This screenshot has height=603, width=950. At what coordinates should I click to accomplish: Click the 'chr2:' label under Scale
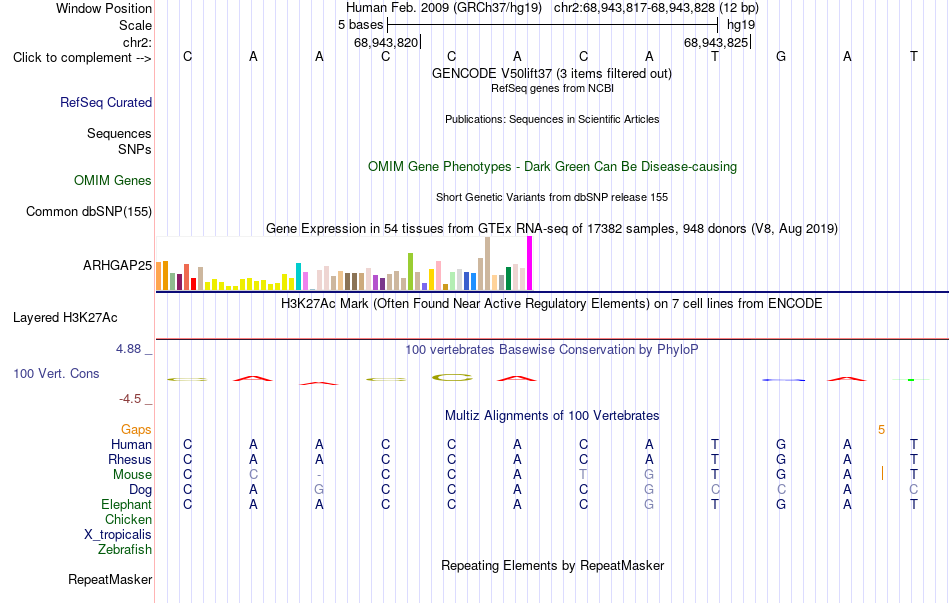(x=138, y=42)
